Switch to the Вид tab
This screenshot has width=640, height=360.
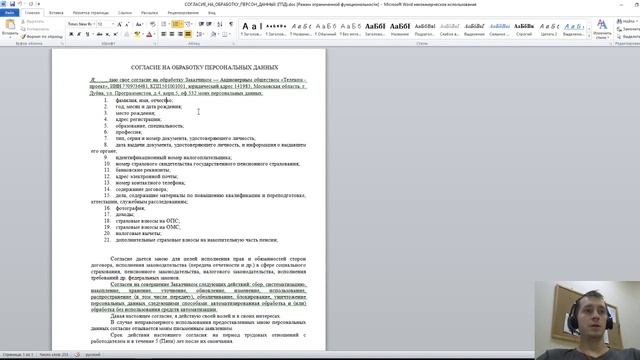(x=211, y=13)
